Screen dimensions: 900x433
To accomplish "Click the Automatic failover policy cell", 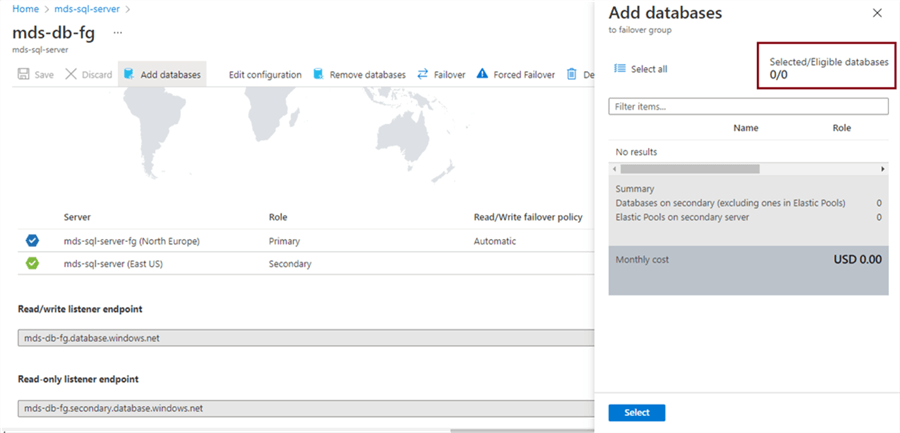I will (494, 241).
